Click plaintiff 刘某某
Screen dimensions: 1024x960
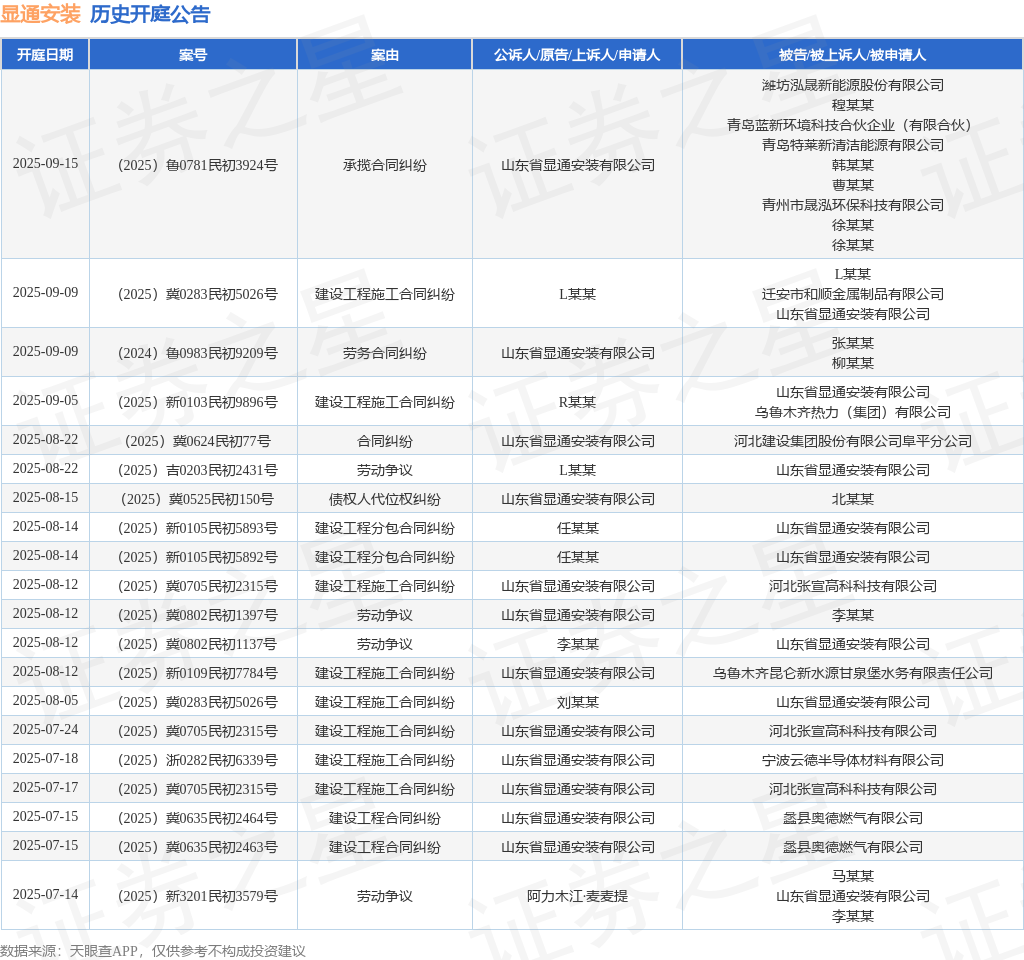(x=577, y=703)
